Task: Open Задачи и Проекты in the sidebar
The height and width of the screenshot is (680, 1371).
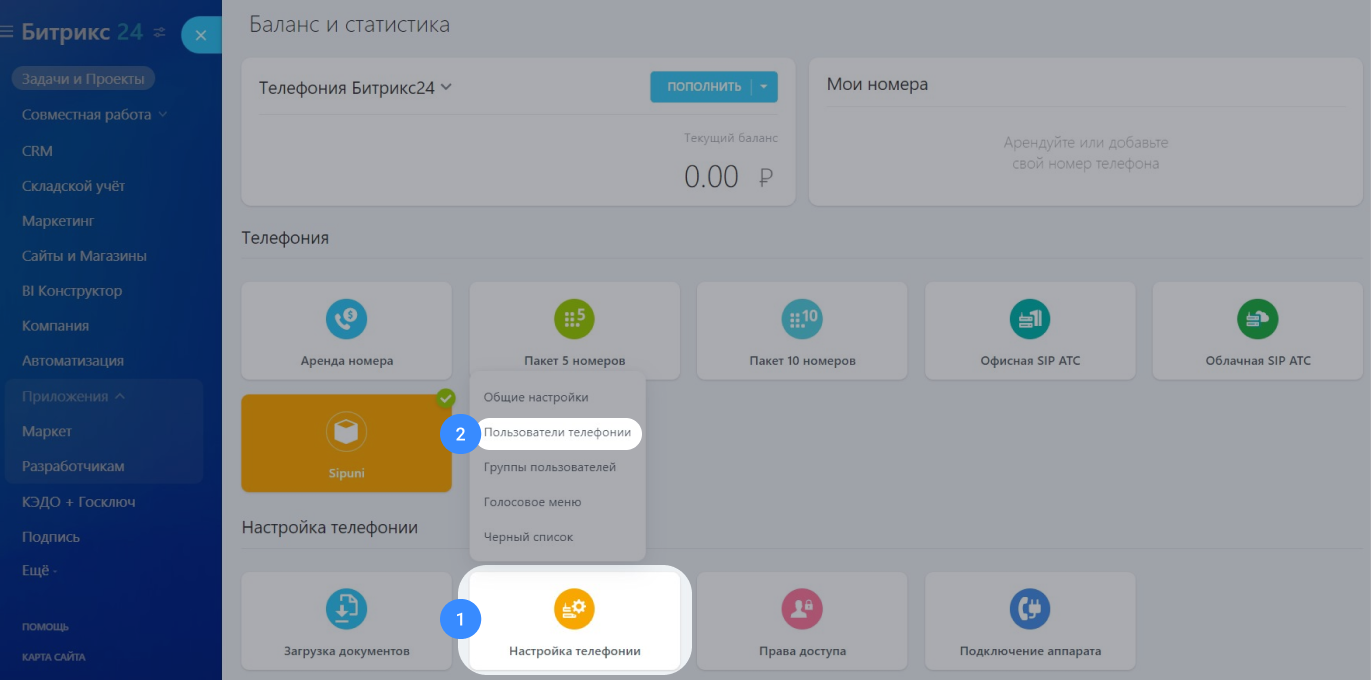Action: click(x=84, y=79)
